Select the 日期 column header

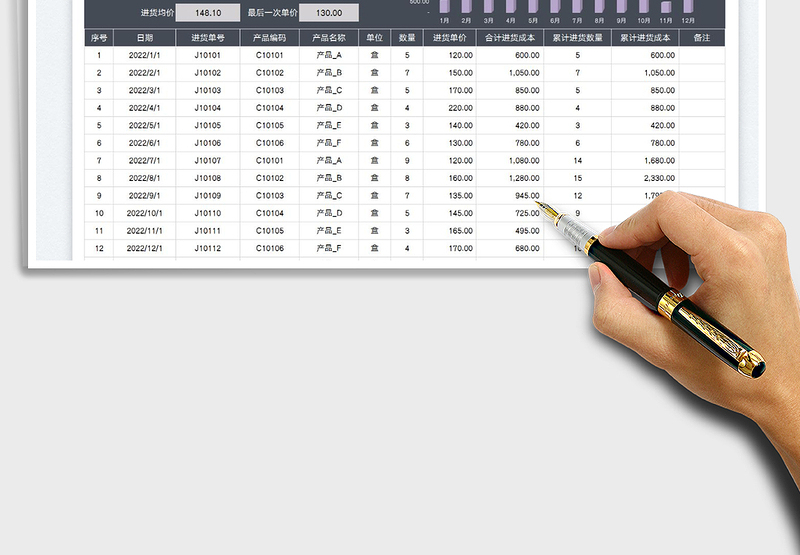pos(144,38)
